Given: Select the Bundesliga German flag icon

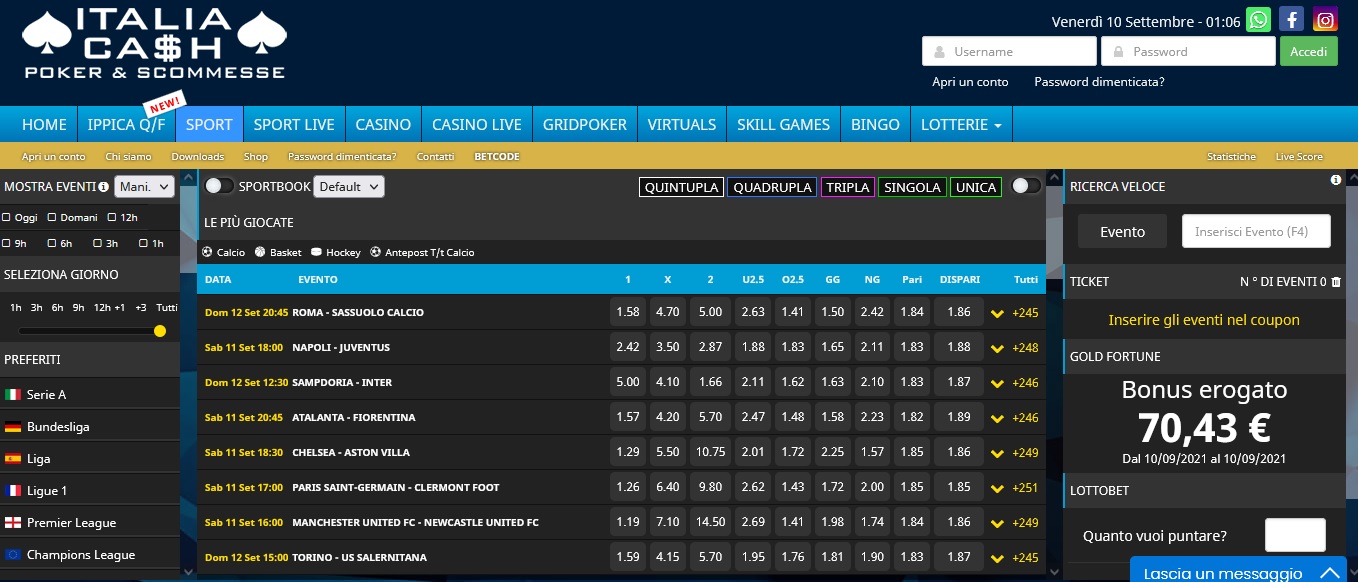Looking at the screenshot, I should point(13,427).
